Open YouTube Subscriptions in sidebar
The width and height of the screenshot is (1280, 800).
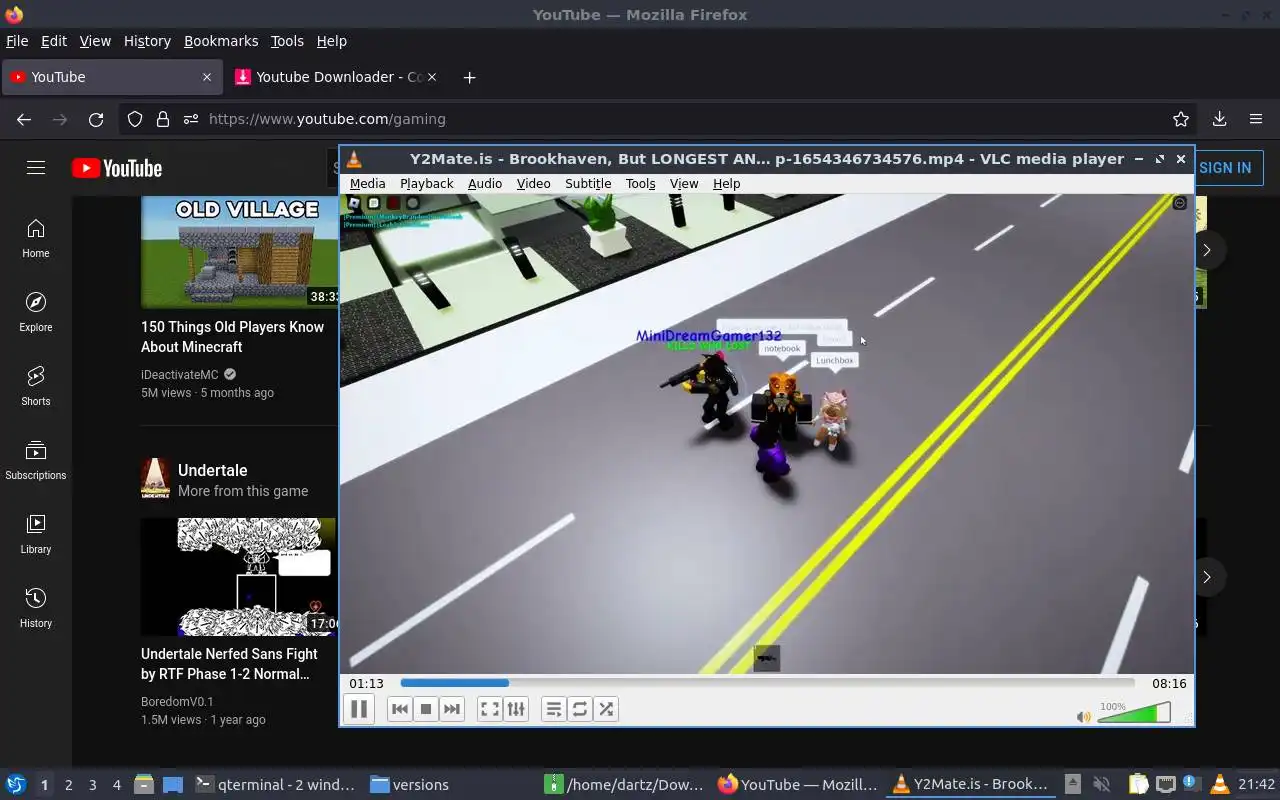(36, 460)
